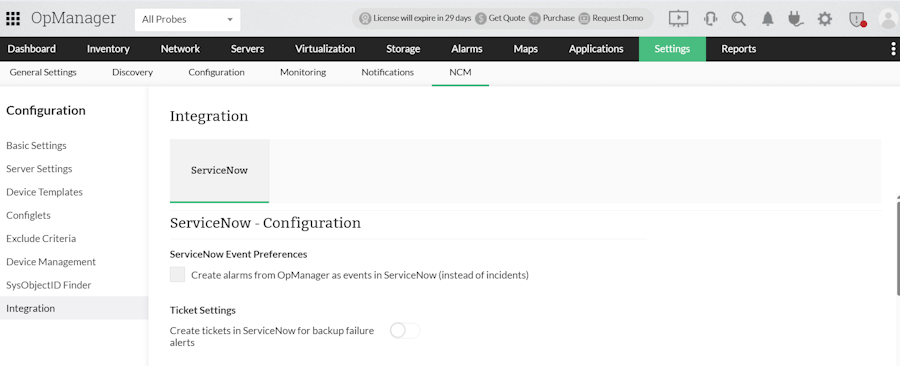
Task: Open the support headset icon
Action: (710, 18)
